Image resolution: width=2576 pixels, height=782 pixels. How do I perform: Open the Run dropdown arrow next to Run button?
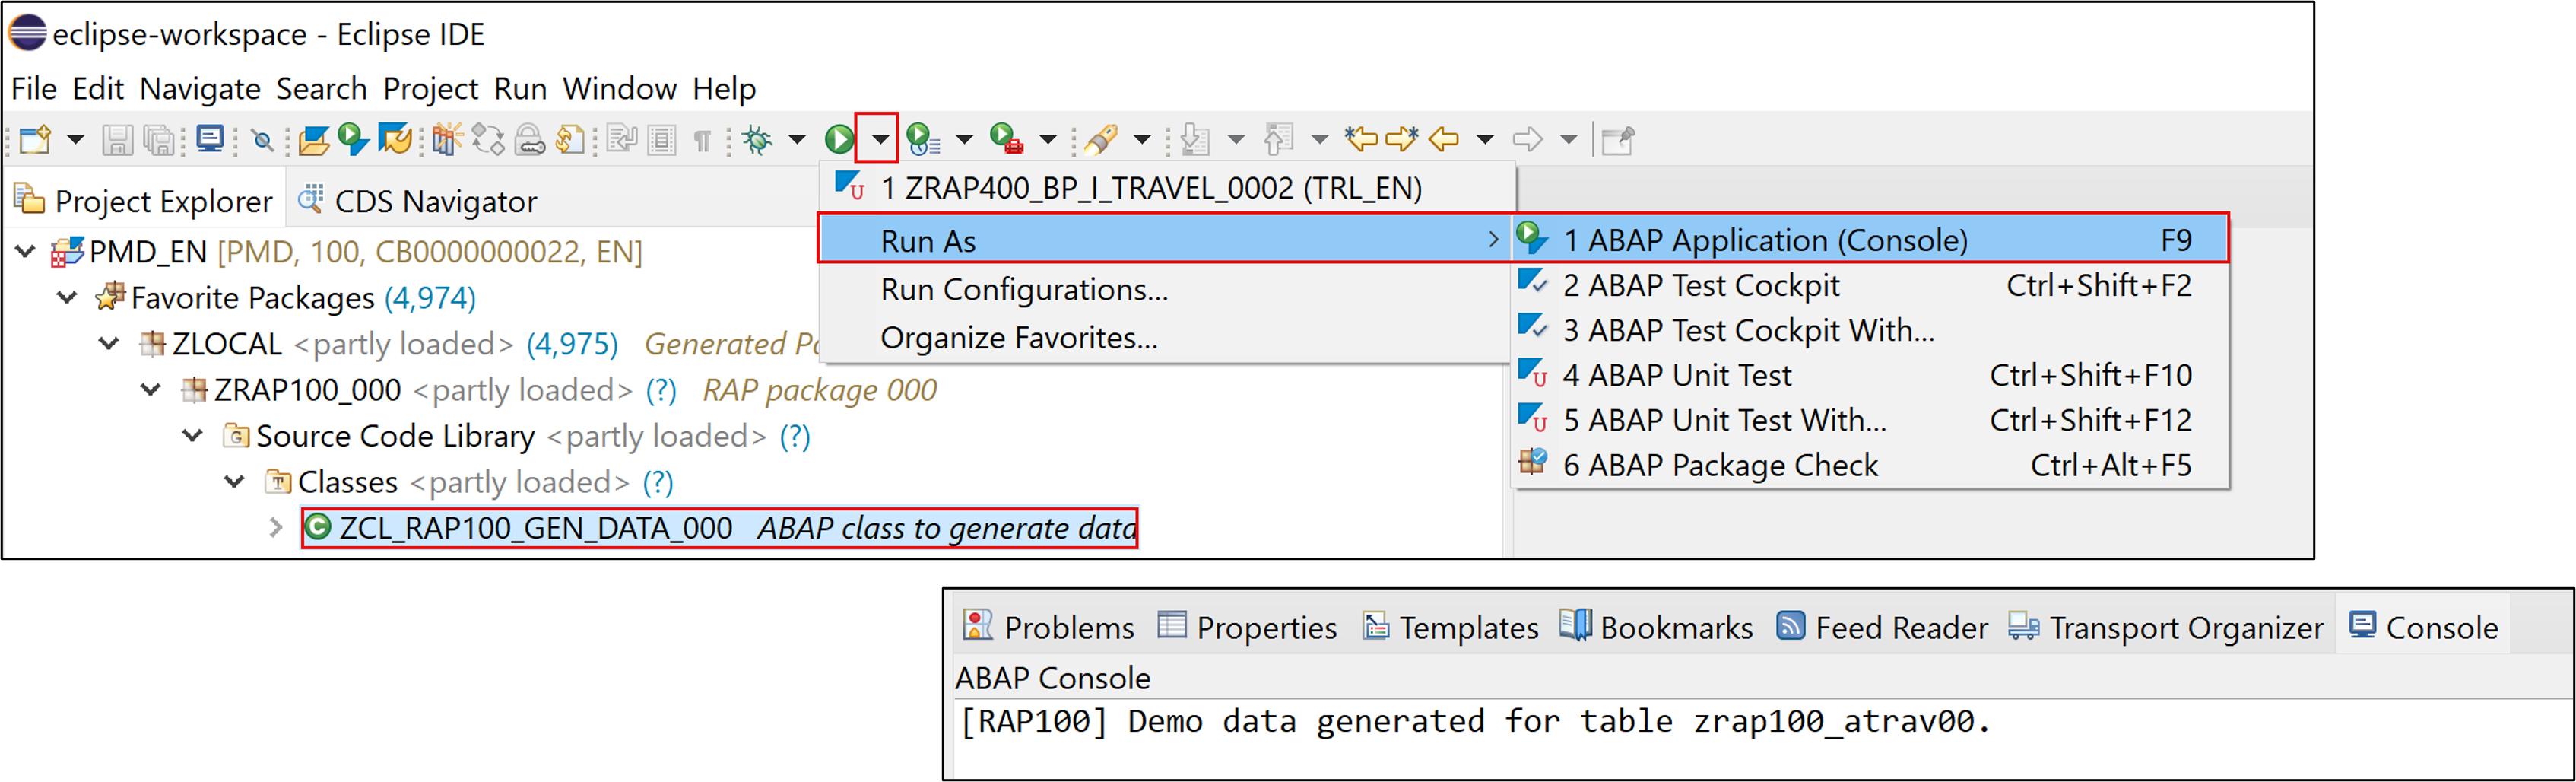[x=879, y=139]
